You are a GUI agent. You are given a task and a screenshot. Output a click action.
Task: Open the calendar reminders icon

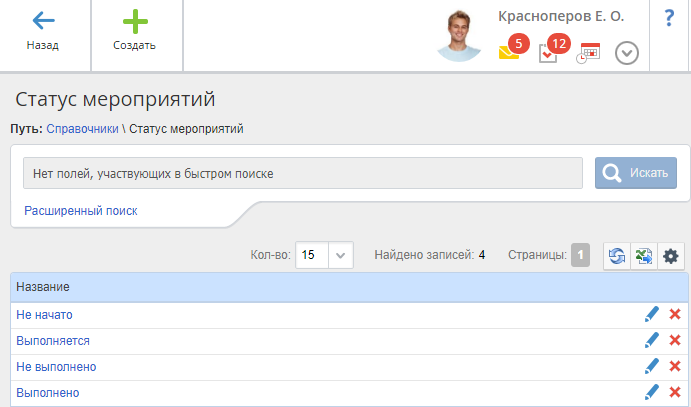[x=588, y=53]
